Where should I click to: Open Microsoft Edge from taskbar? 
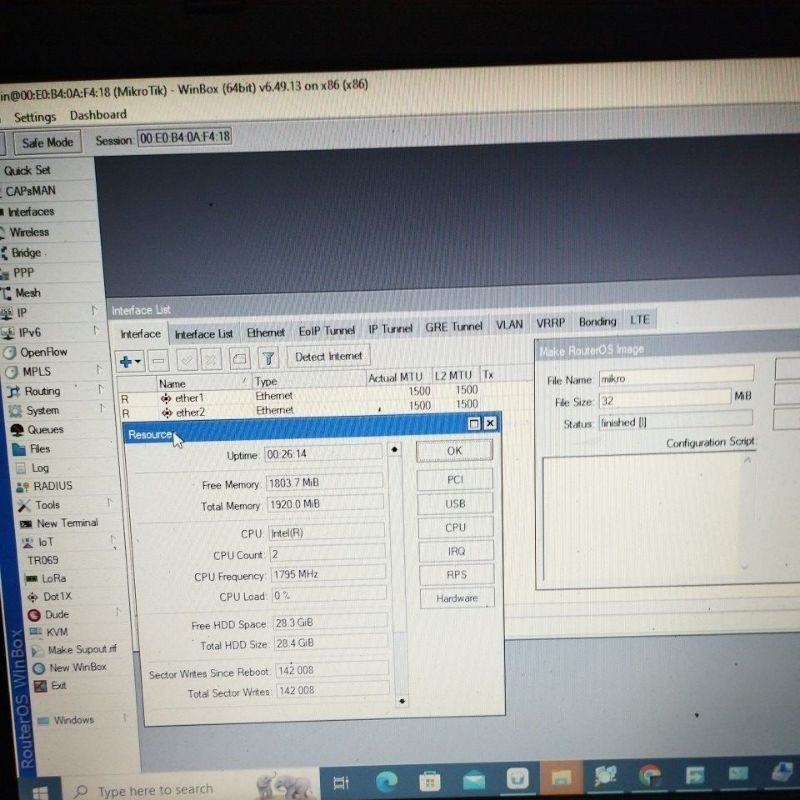(386, 782)
